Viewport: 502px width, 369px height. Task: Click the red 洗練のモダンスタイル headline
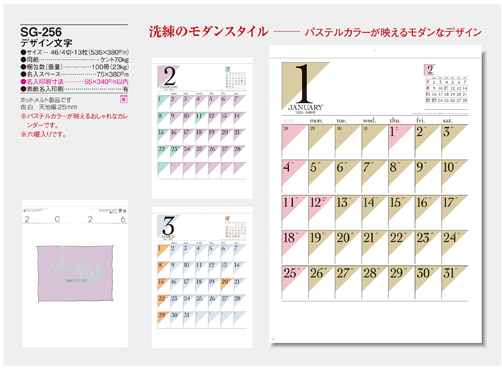tap(209, 32)
